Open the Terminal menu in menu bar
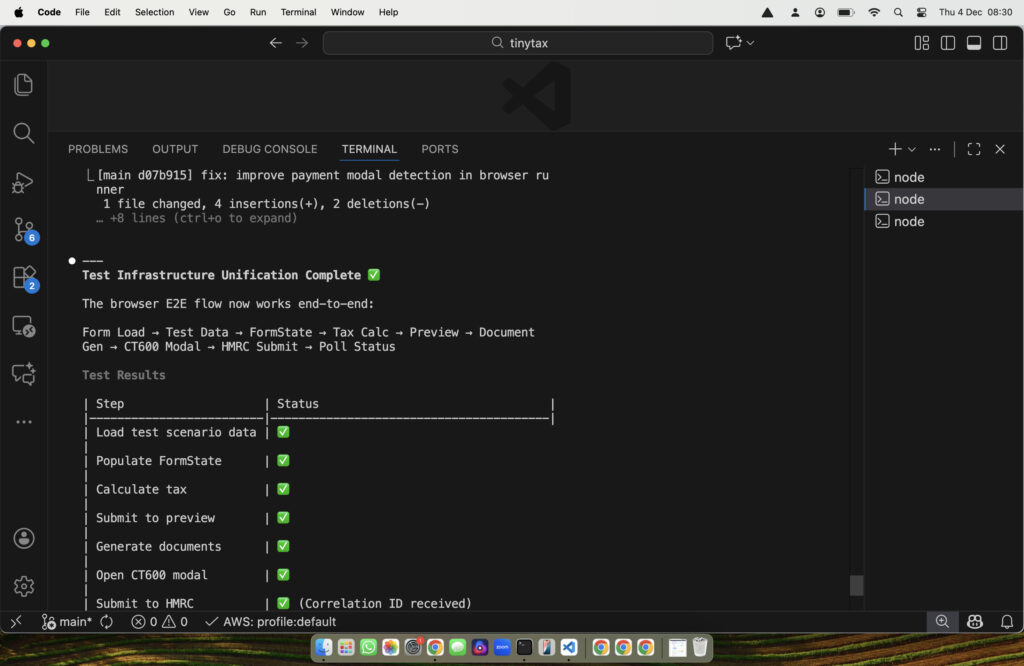This screenshot has height=666, width=1024. (x=298, y=12)
